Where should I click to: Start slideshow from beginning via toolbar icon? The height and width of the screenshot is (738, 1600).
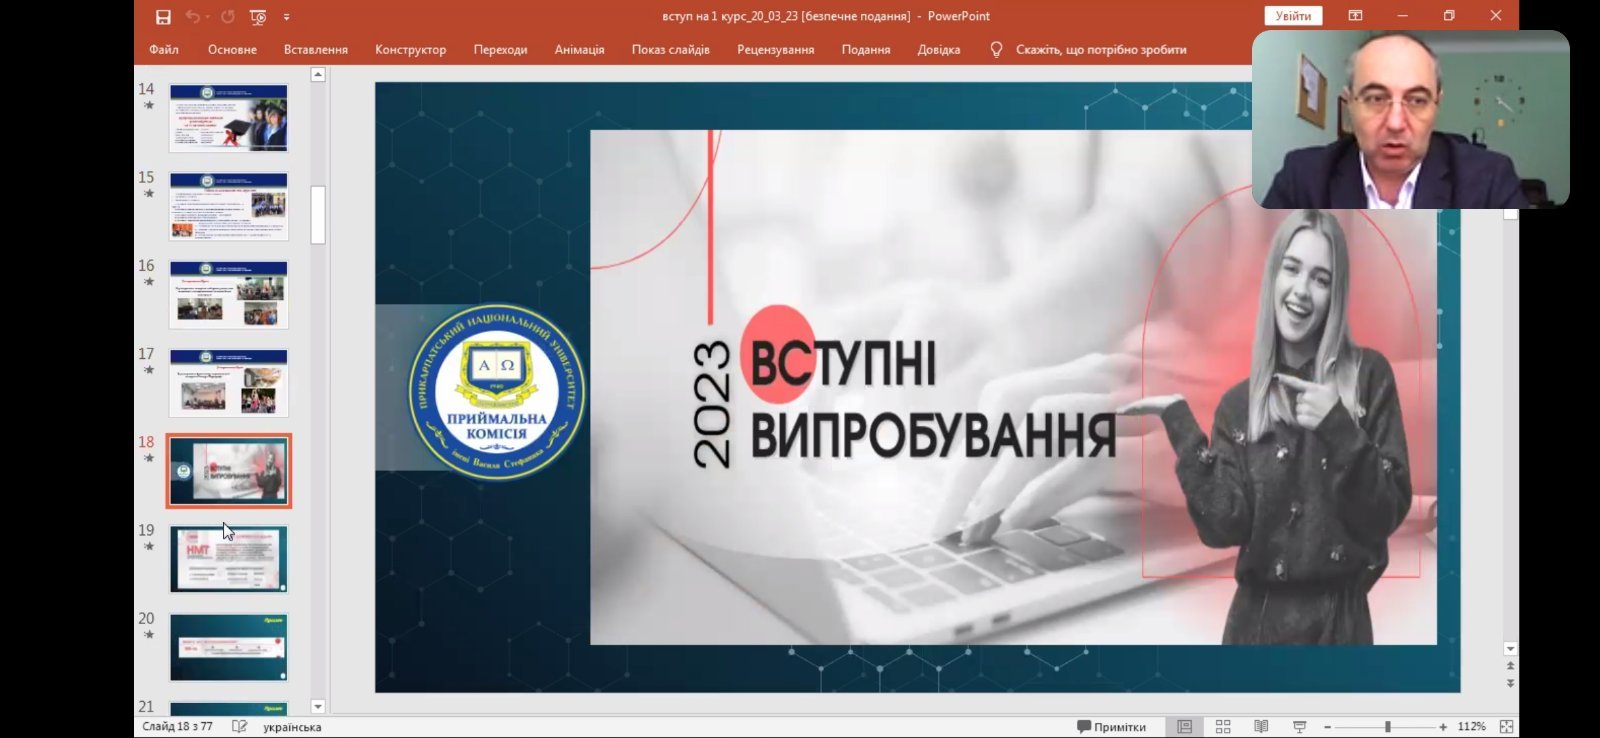click(258, 17)
